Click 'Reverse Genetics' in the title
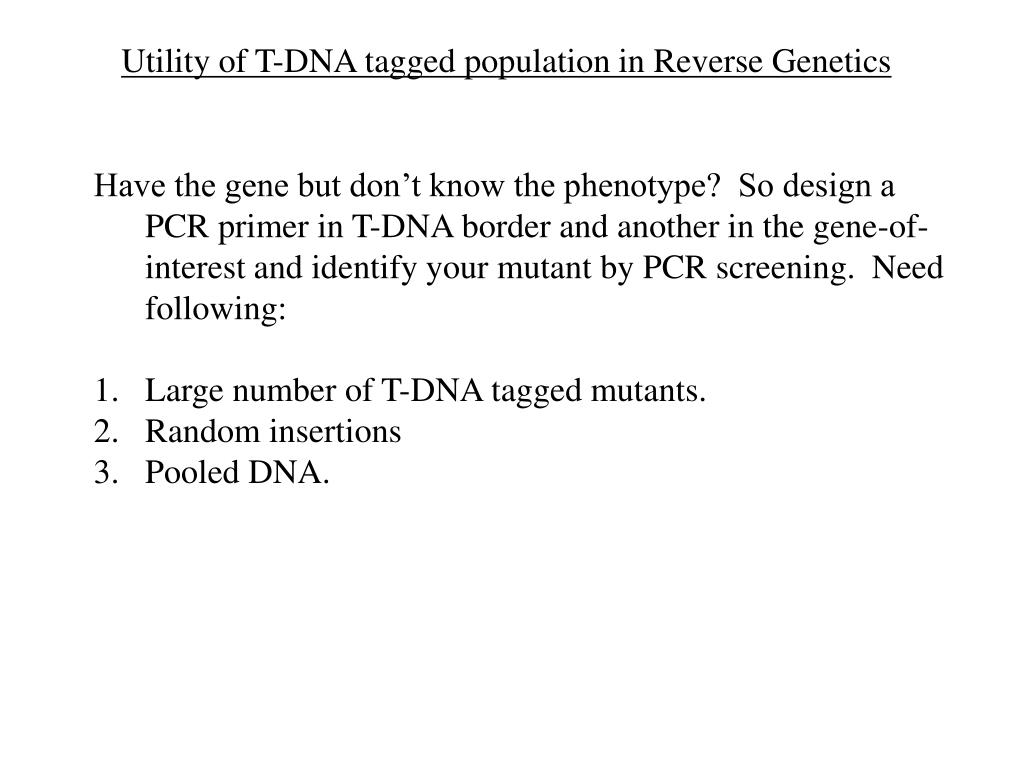 tap(772, 62)
